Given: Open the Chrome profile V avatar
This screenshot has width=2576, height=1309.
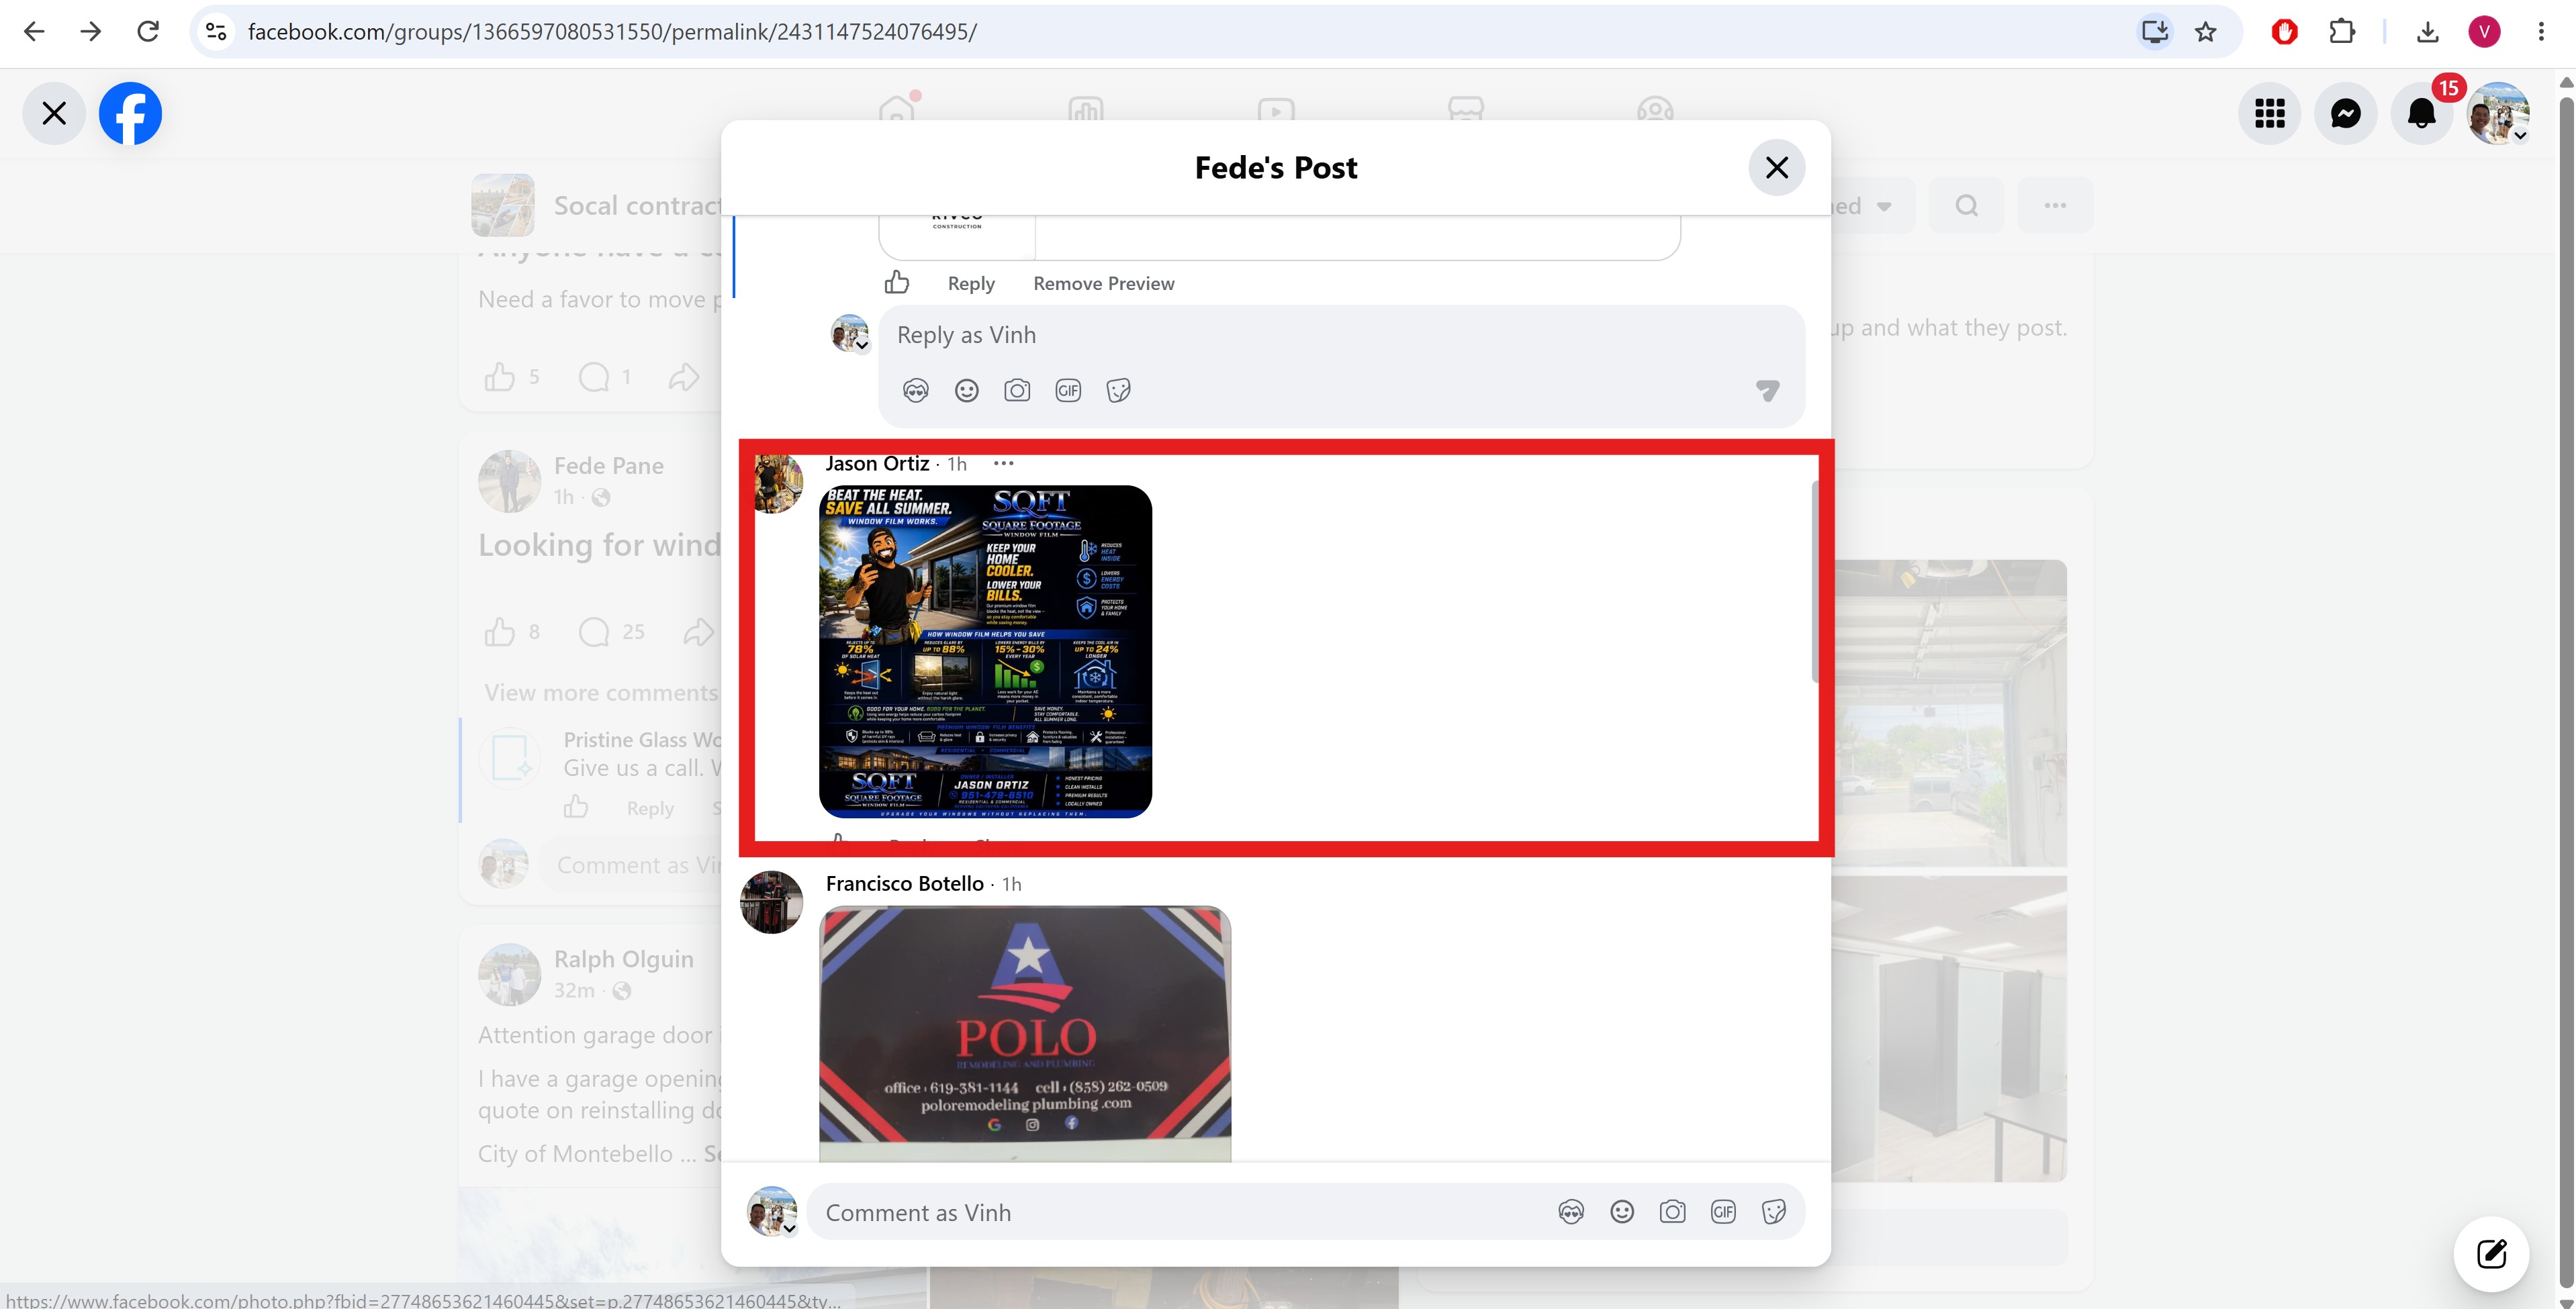Looking at the screenshot, I should point(2485,32).
